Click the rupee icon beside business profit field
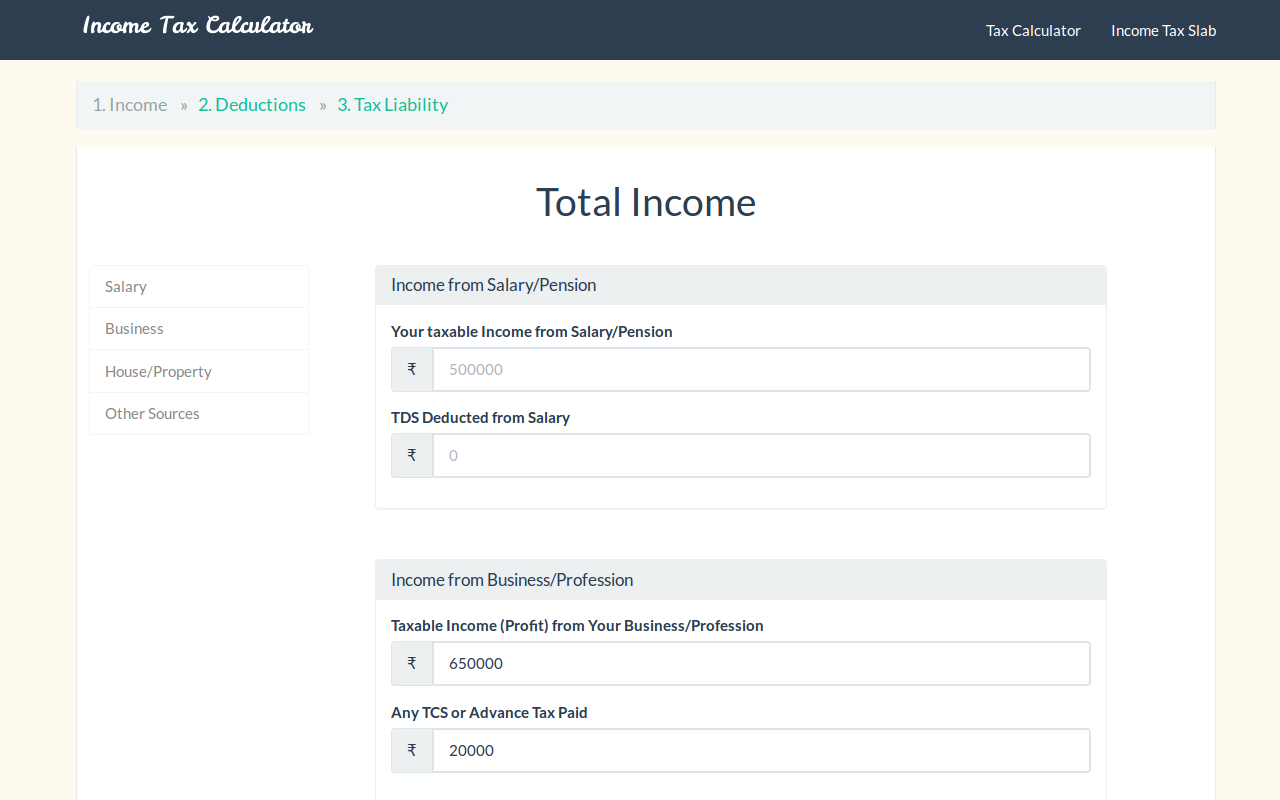This screenshot has height=800, width=1280. coord(412,663)
